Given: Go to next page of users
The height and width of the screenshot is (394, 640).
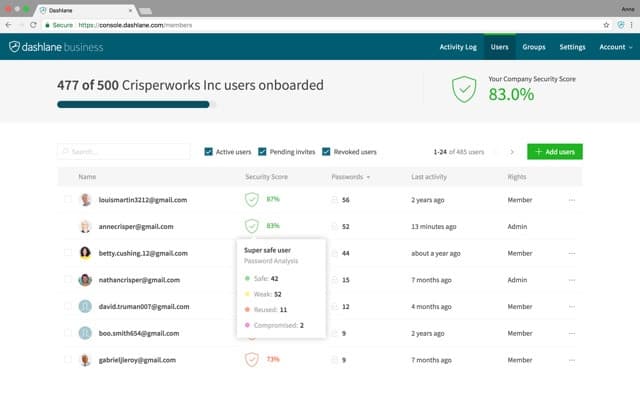Looking at the screenshot, I should pos(512,152).
